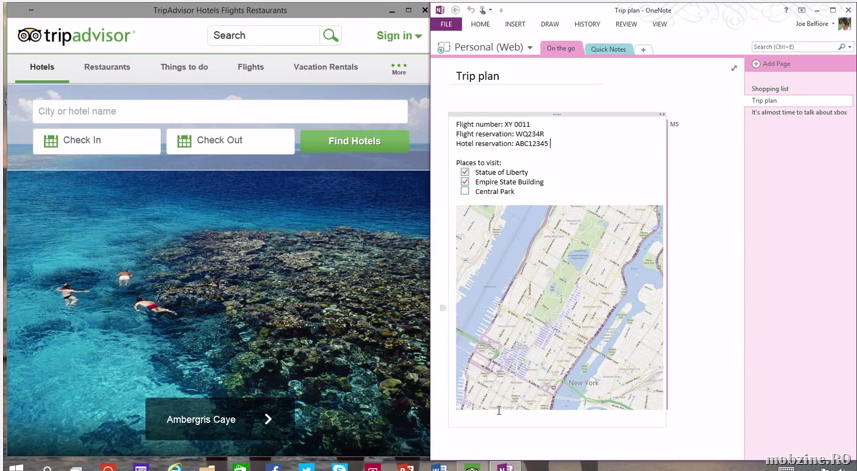857x471 pixels.
Task: Open Internet Explorer from the taskbar
Action: [175, 468]
